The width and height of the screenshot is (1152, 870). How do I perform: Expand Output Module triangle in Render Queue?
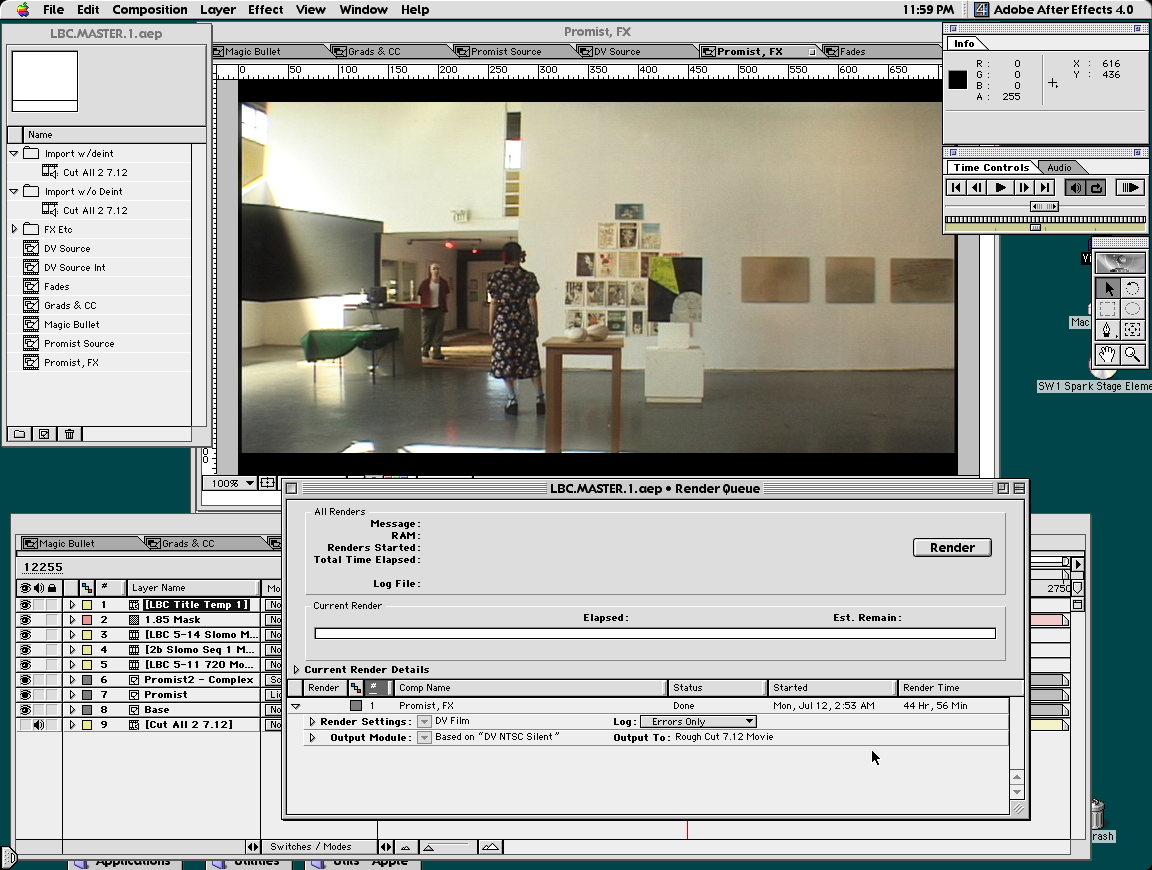(312, 737)
